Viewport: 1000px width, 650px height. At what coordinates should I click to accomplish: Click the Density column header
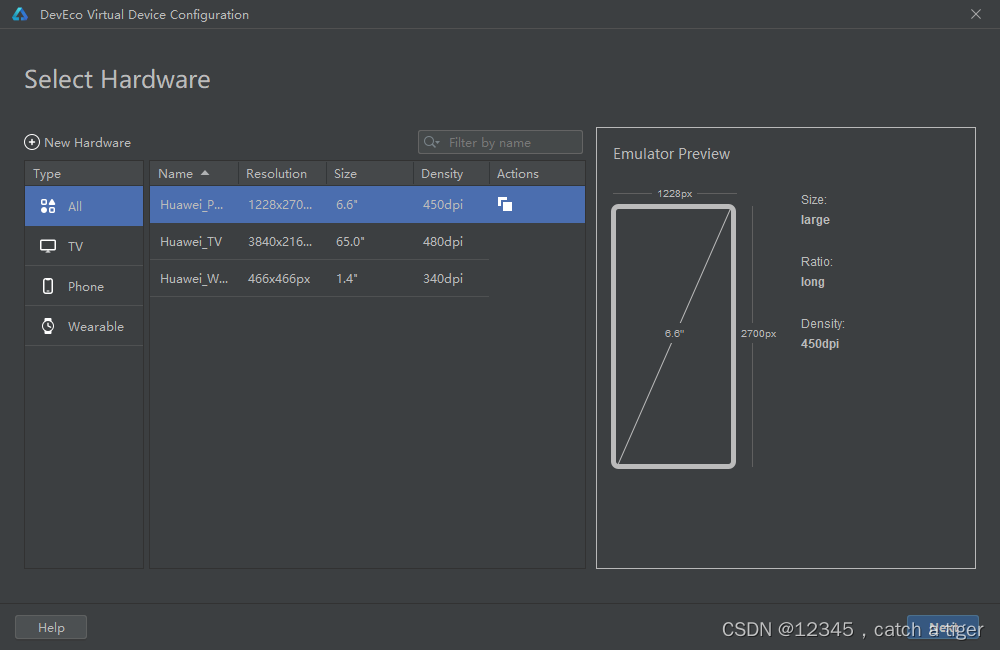pos(452,174)
